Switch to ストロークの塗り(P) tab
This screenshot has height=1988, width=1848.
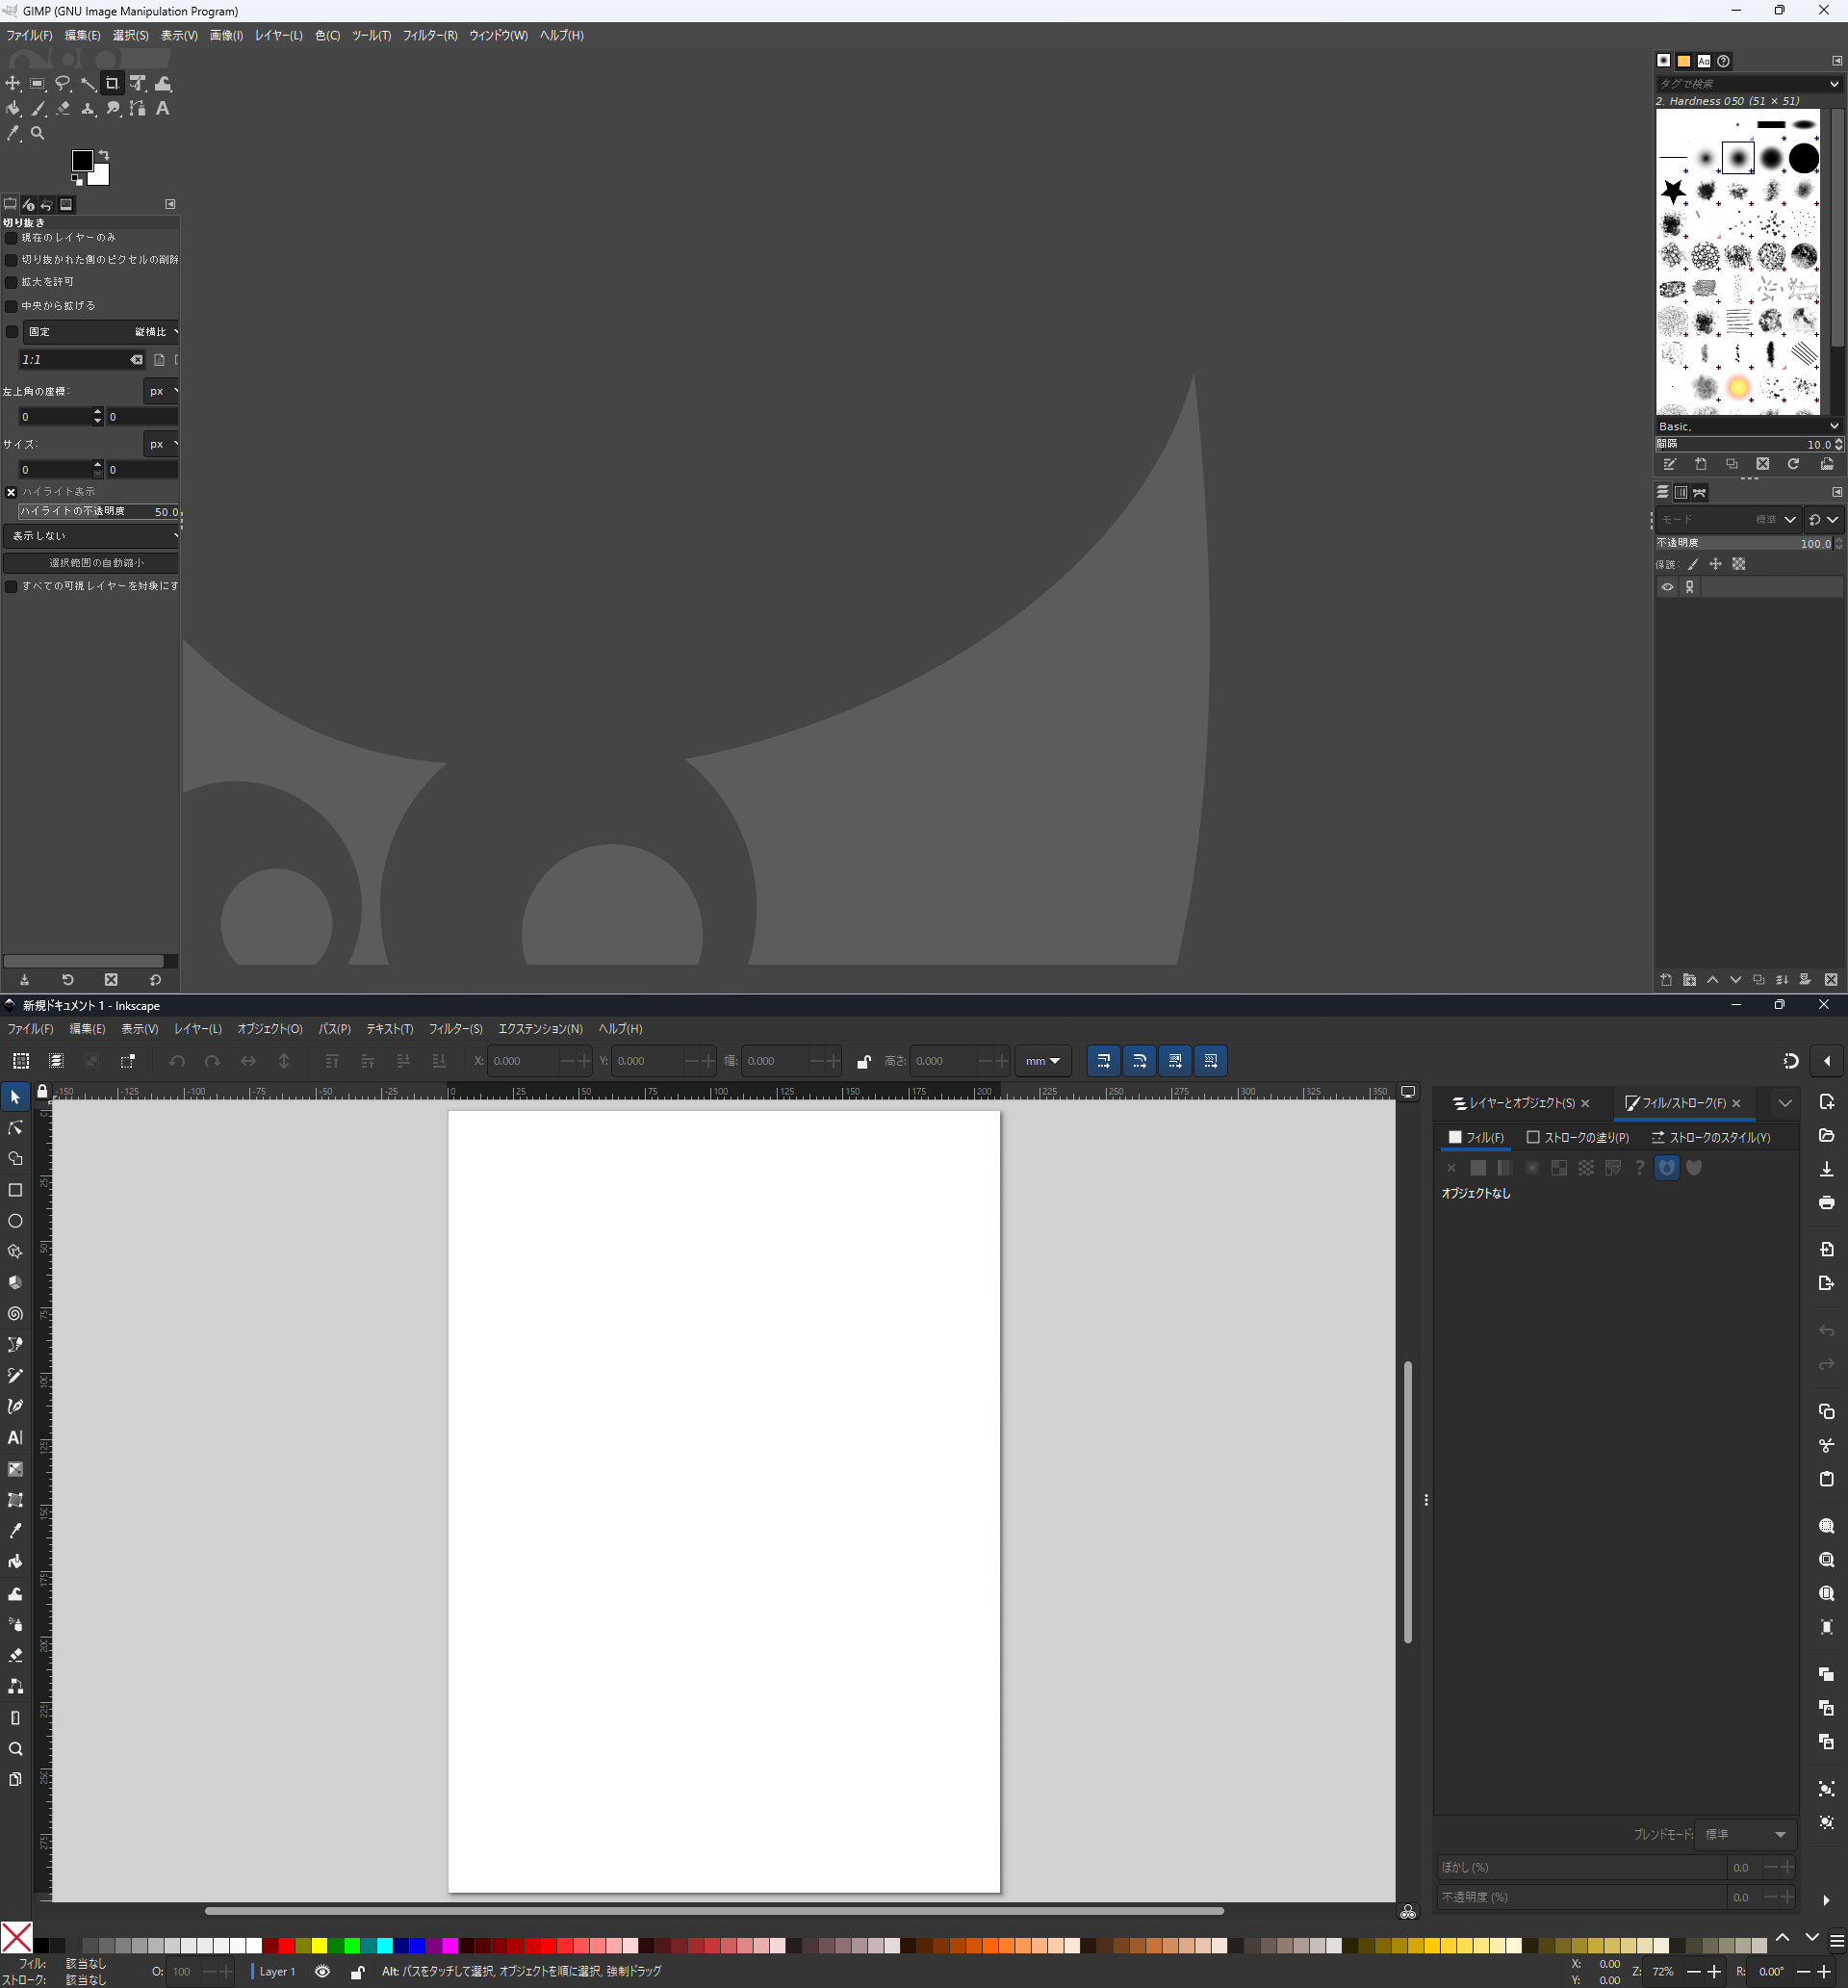1578,1137
